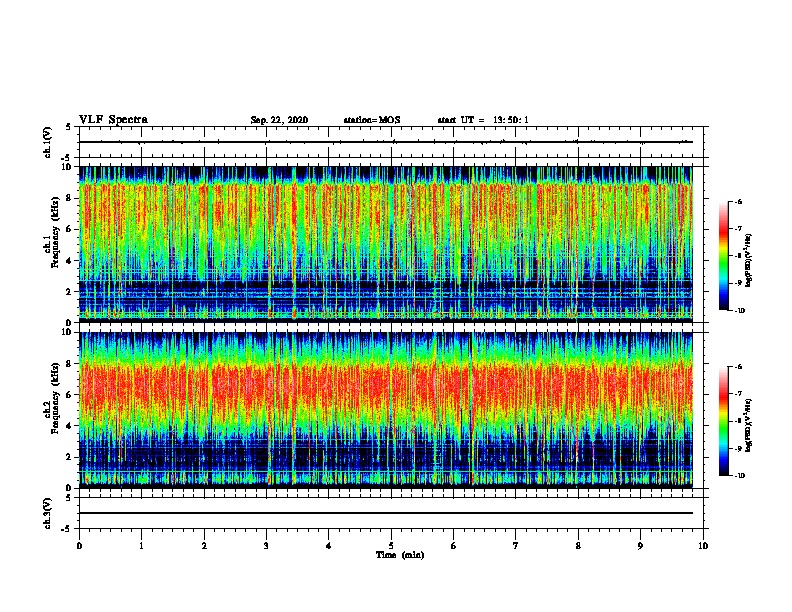Click the time axis tick label '7'
This screenshot has width=792, height=612.
516,546
